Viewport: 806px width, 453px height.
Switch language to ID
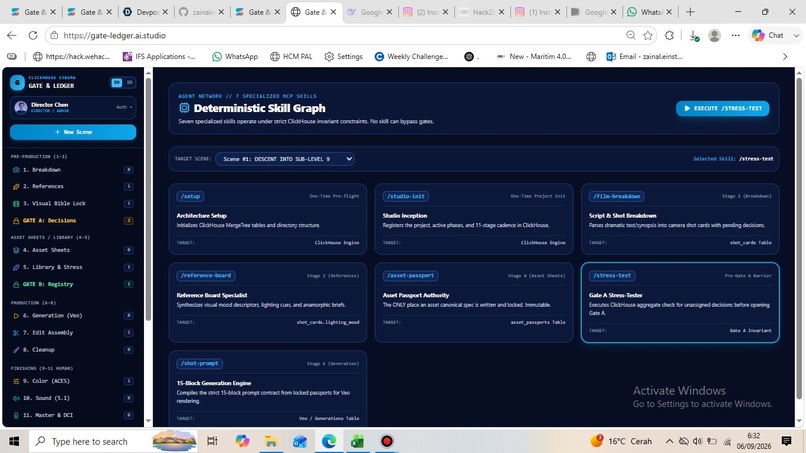point(129,82)
